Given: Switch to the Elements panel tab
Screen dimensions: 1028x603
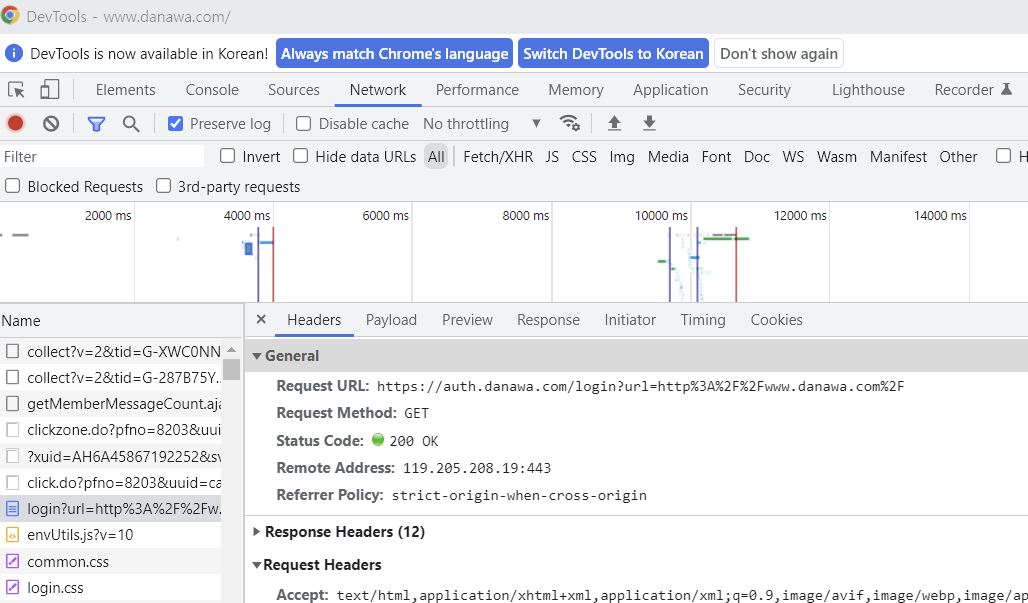Looking at the screenshot, I should 125,90.
